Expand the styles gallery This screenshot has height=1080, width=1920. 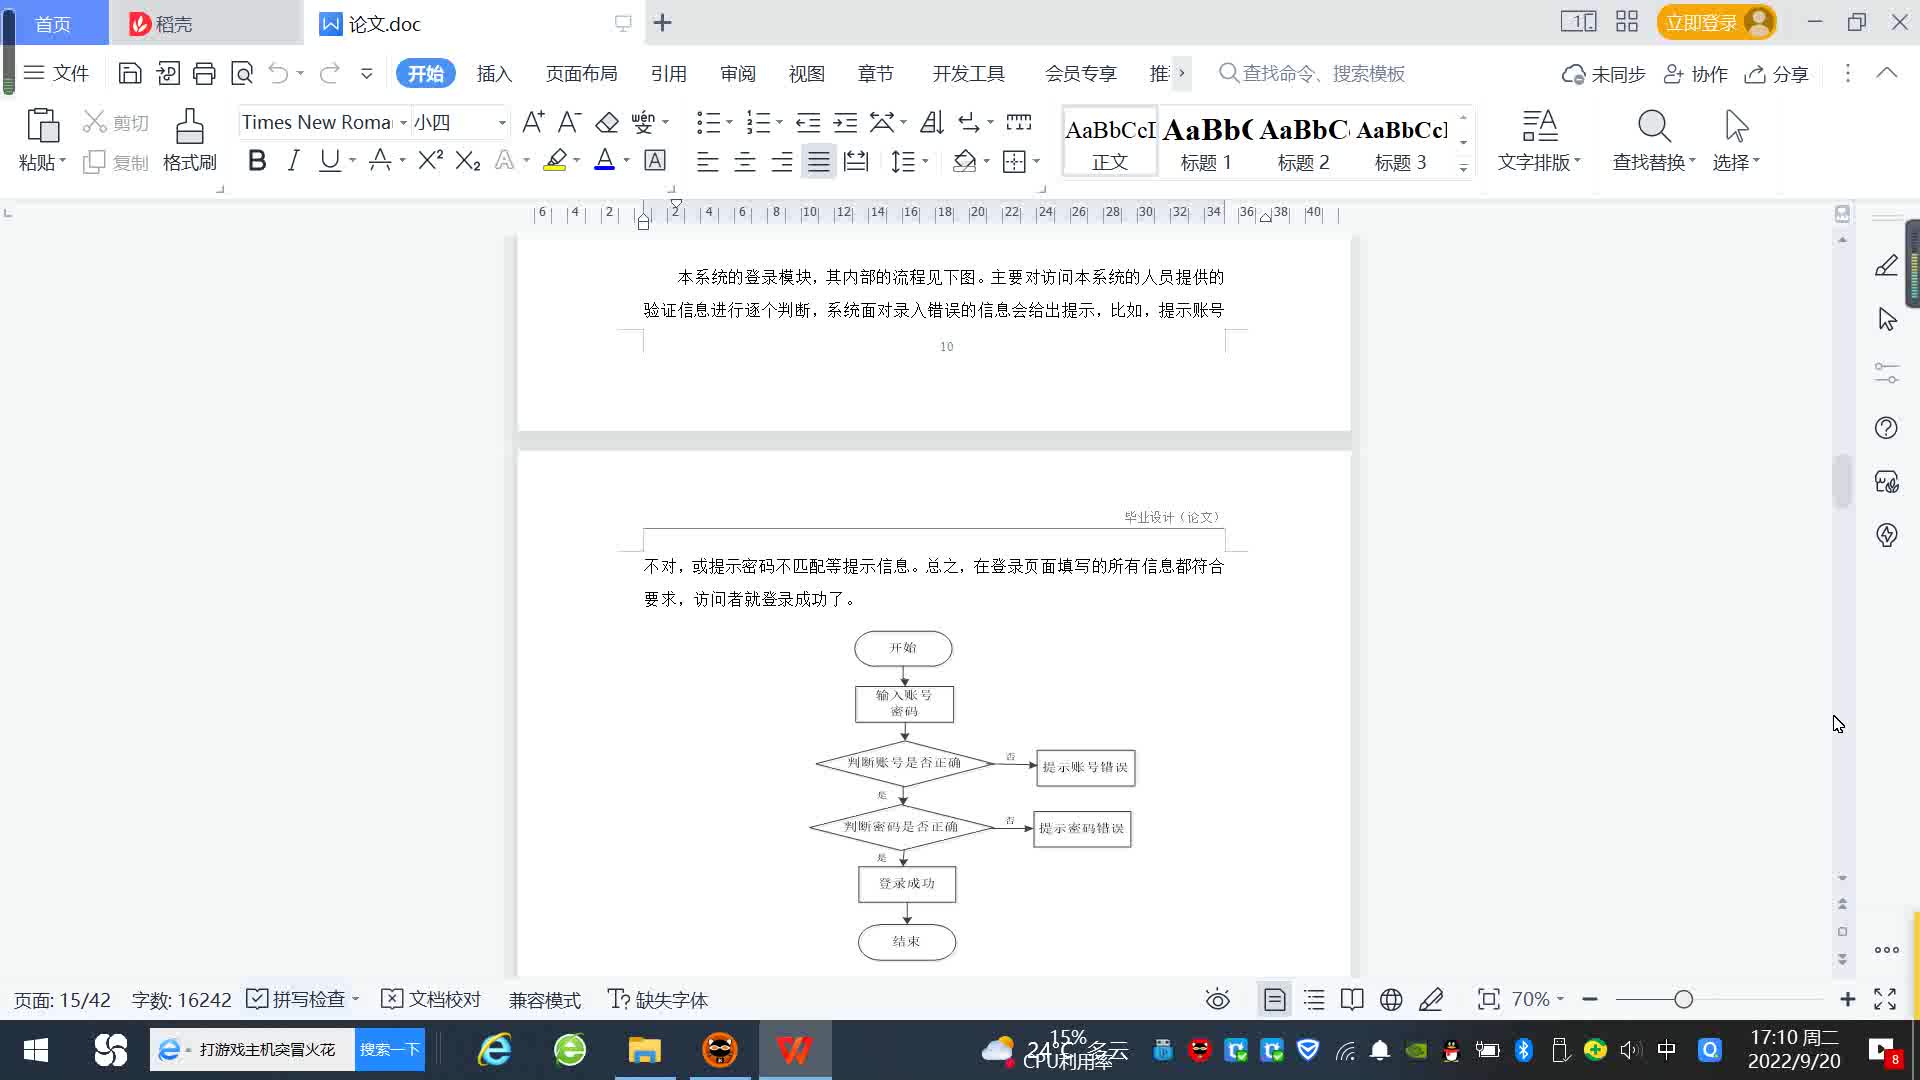pos(1463,168)
